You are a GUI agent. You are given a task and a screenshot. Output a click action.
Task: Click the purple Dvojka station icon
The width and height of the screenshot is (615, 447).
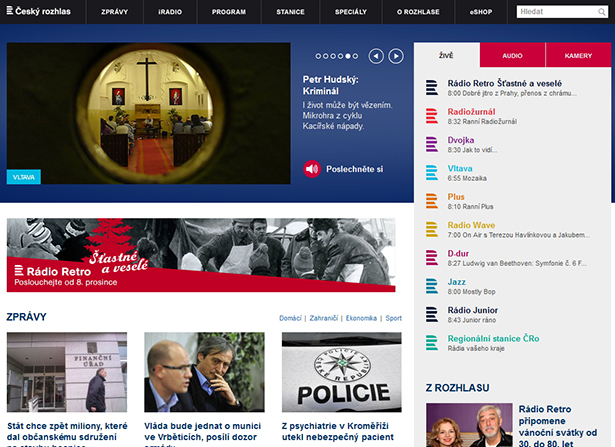click(432, 144)
